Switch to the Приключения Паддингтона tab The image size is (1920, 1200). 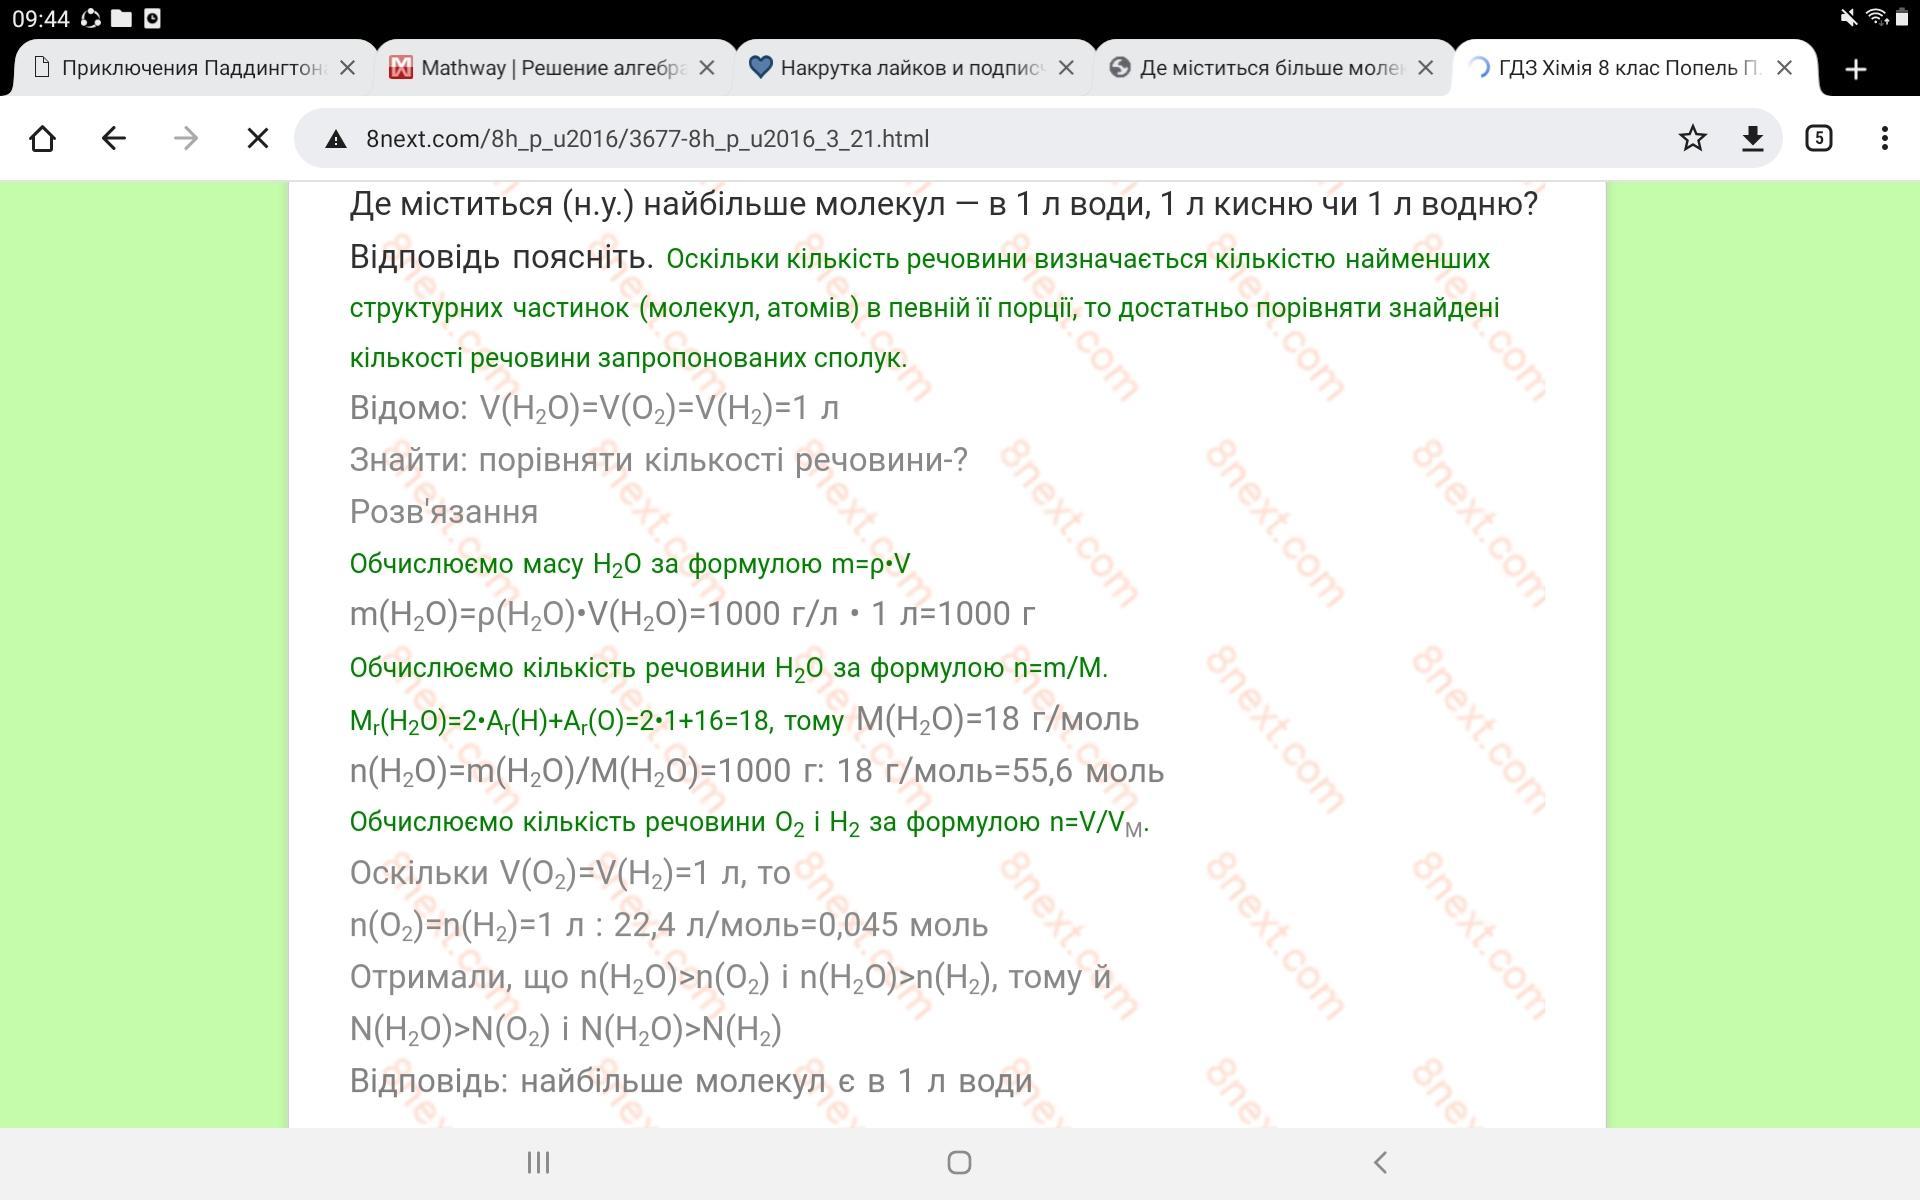[190, 68]
